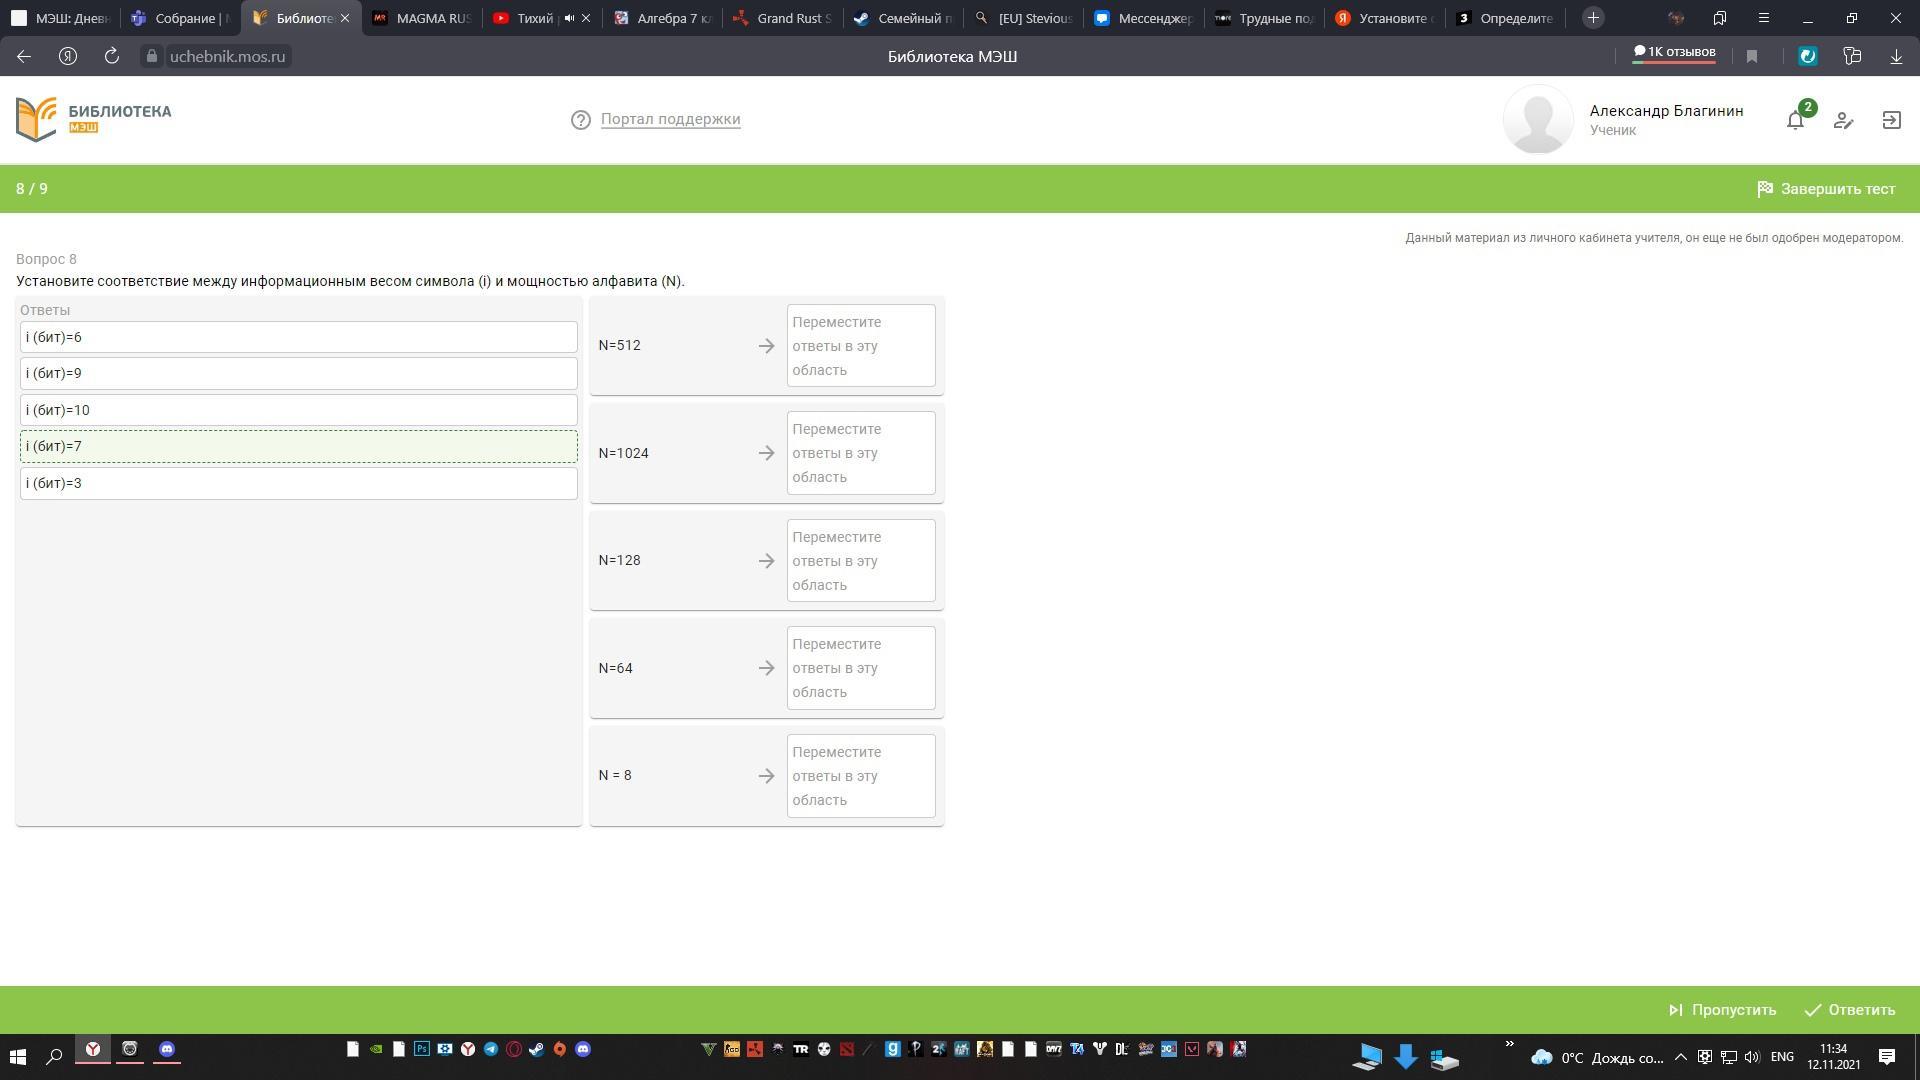
Task: Click the drop area next to N=512
Action: pos(860,346)
